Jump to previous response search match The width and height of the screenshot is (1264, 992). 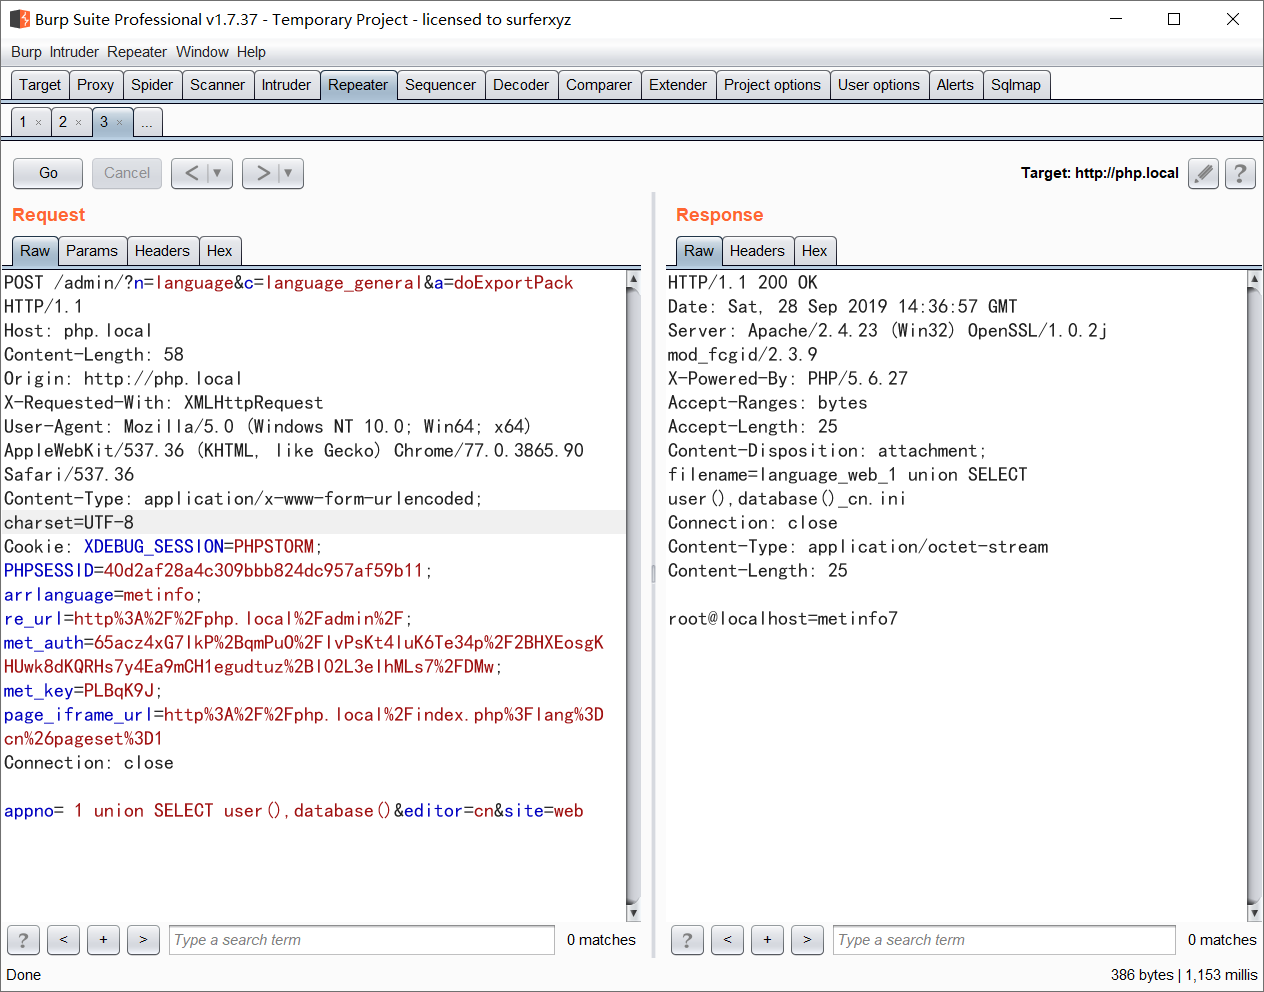point(727,940)
